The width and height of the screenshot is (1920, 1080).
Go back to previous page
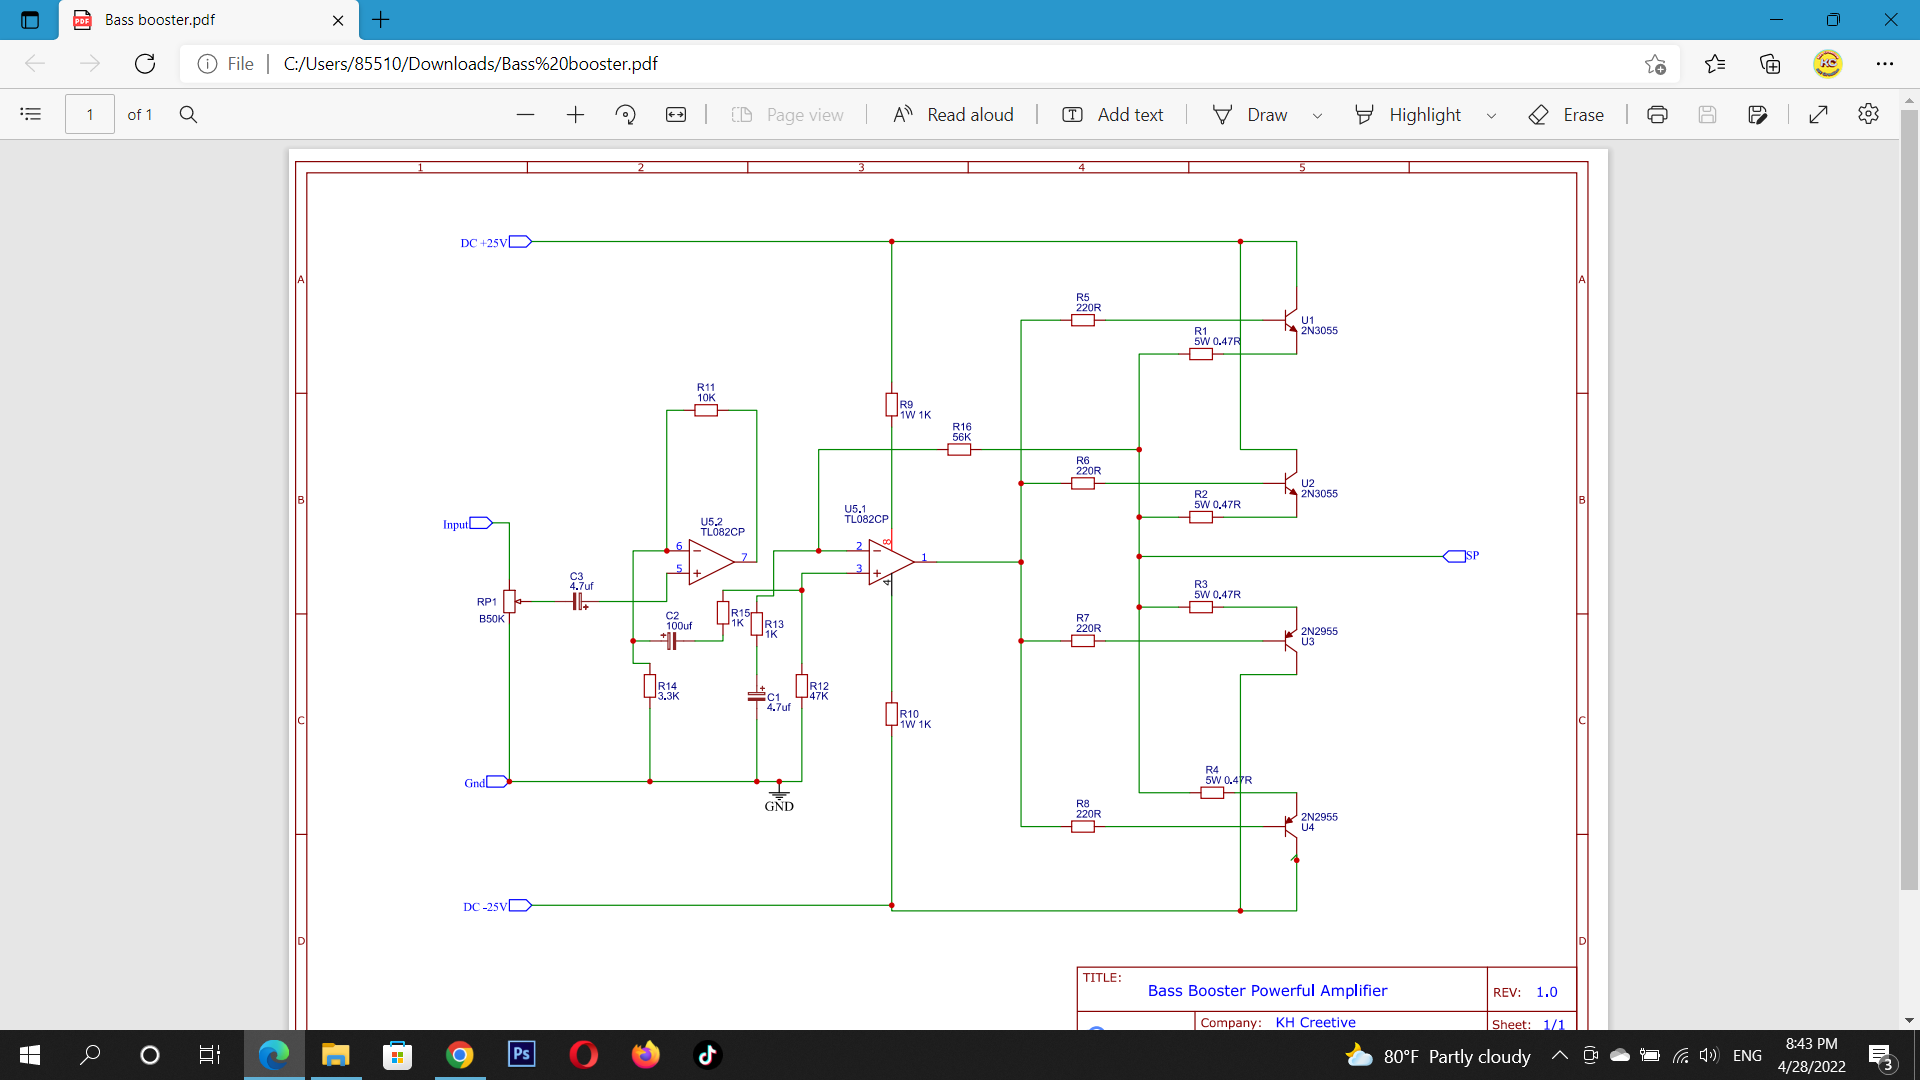point(35,63)
